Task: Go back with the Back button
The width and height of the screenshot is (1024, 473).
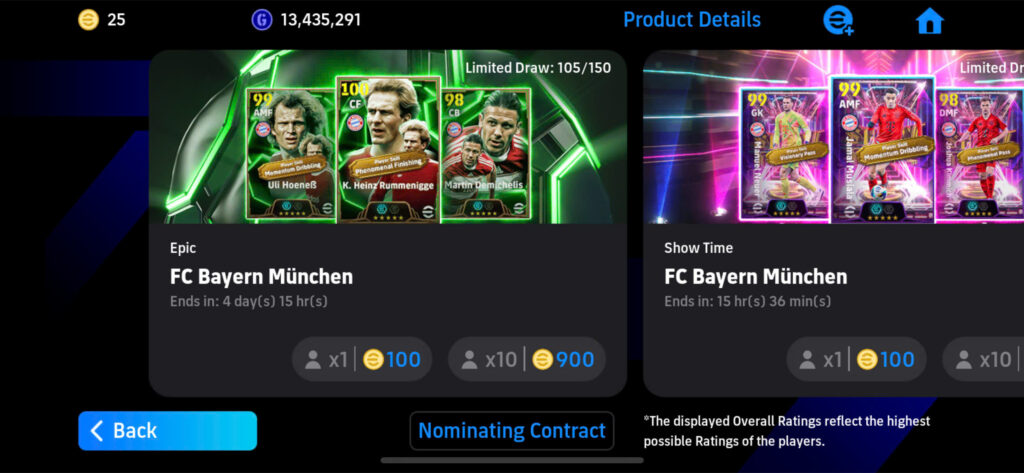Action: coord(167,431)
